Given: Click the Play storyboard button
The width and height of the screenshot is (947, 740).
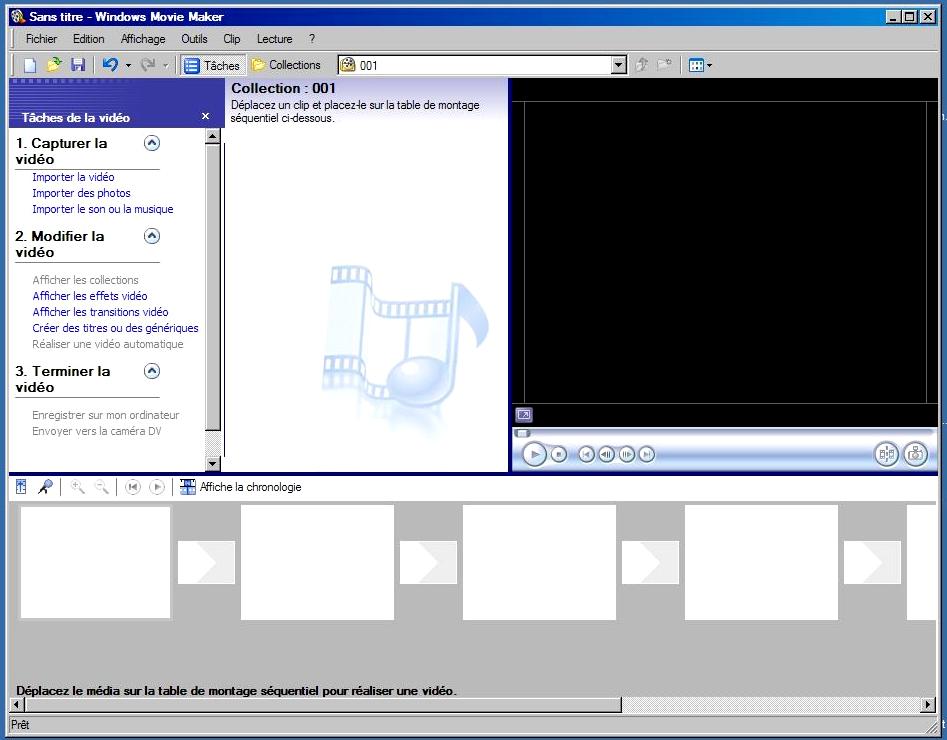Looking at the screenshot, I should [157, 487].
